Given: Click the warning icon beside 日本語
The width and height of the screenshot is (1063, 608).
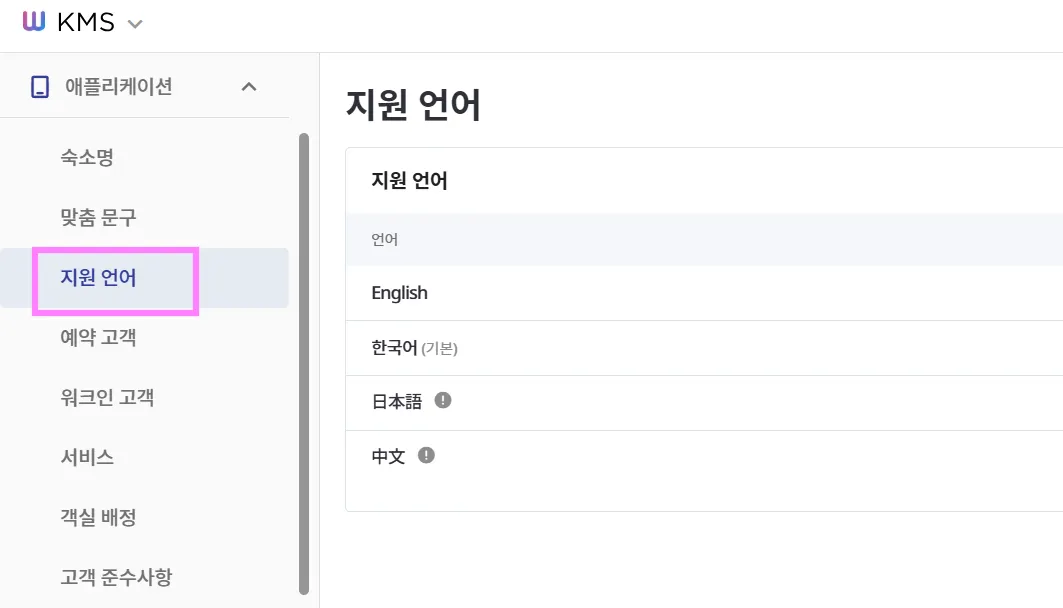Looking at the screenshot, I should click(x=444, y=400).
